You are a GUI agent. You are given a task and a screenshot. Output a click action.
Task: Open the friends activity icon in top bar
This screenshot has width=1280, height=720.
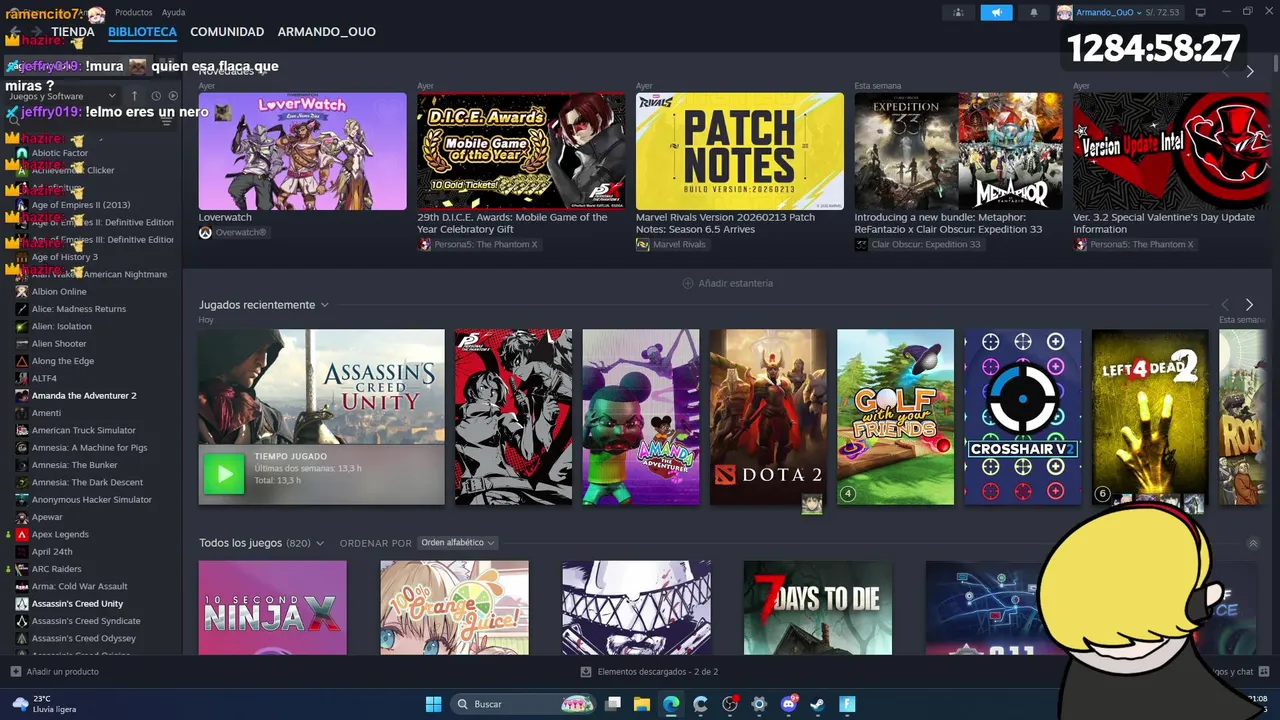point(958,12)
